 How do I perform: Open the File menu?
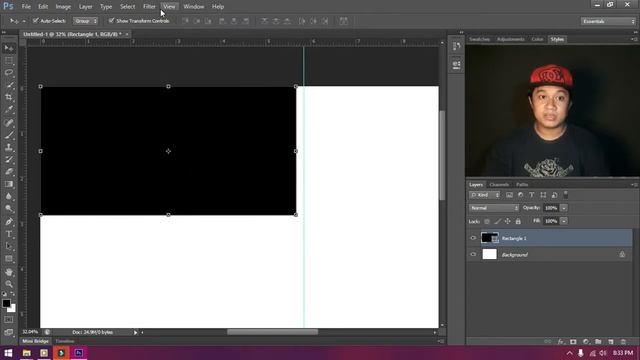[x=26, y=7]
